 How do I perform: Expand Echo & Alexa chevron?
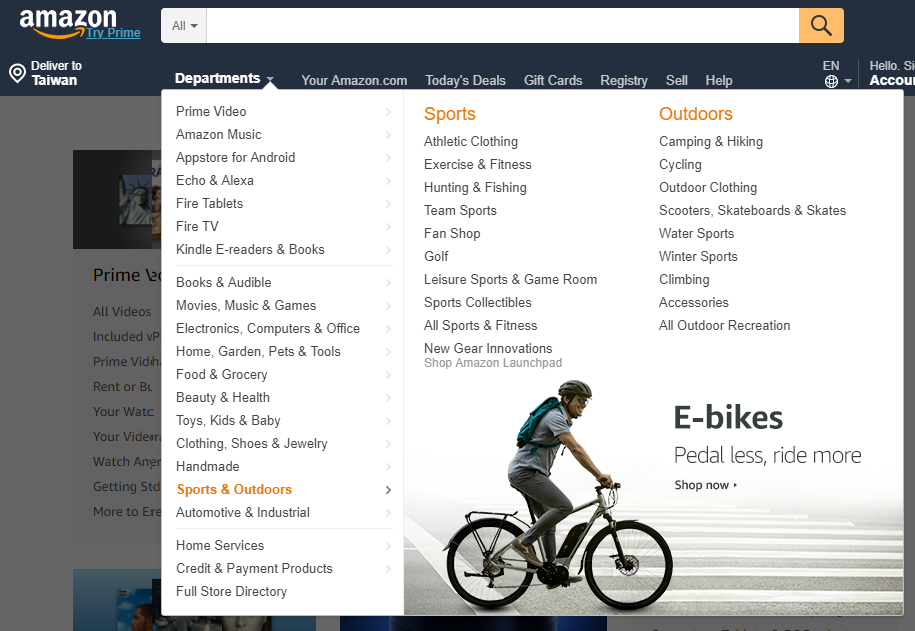click(388, 181)
